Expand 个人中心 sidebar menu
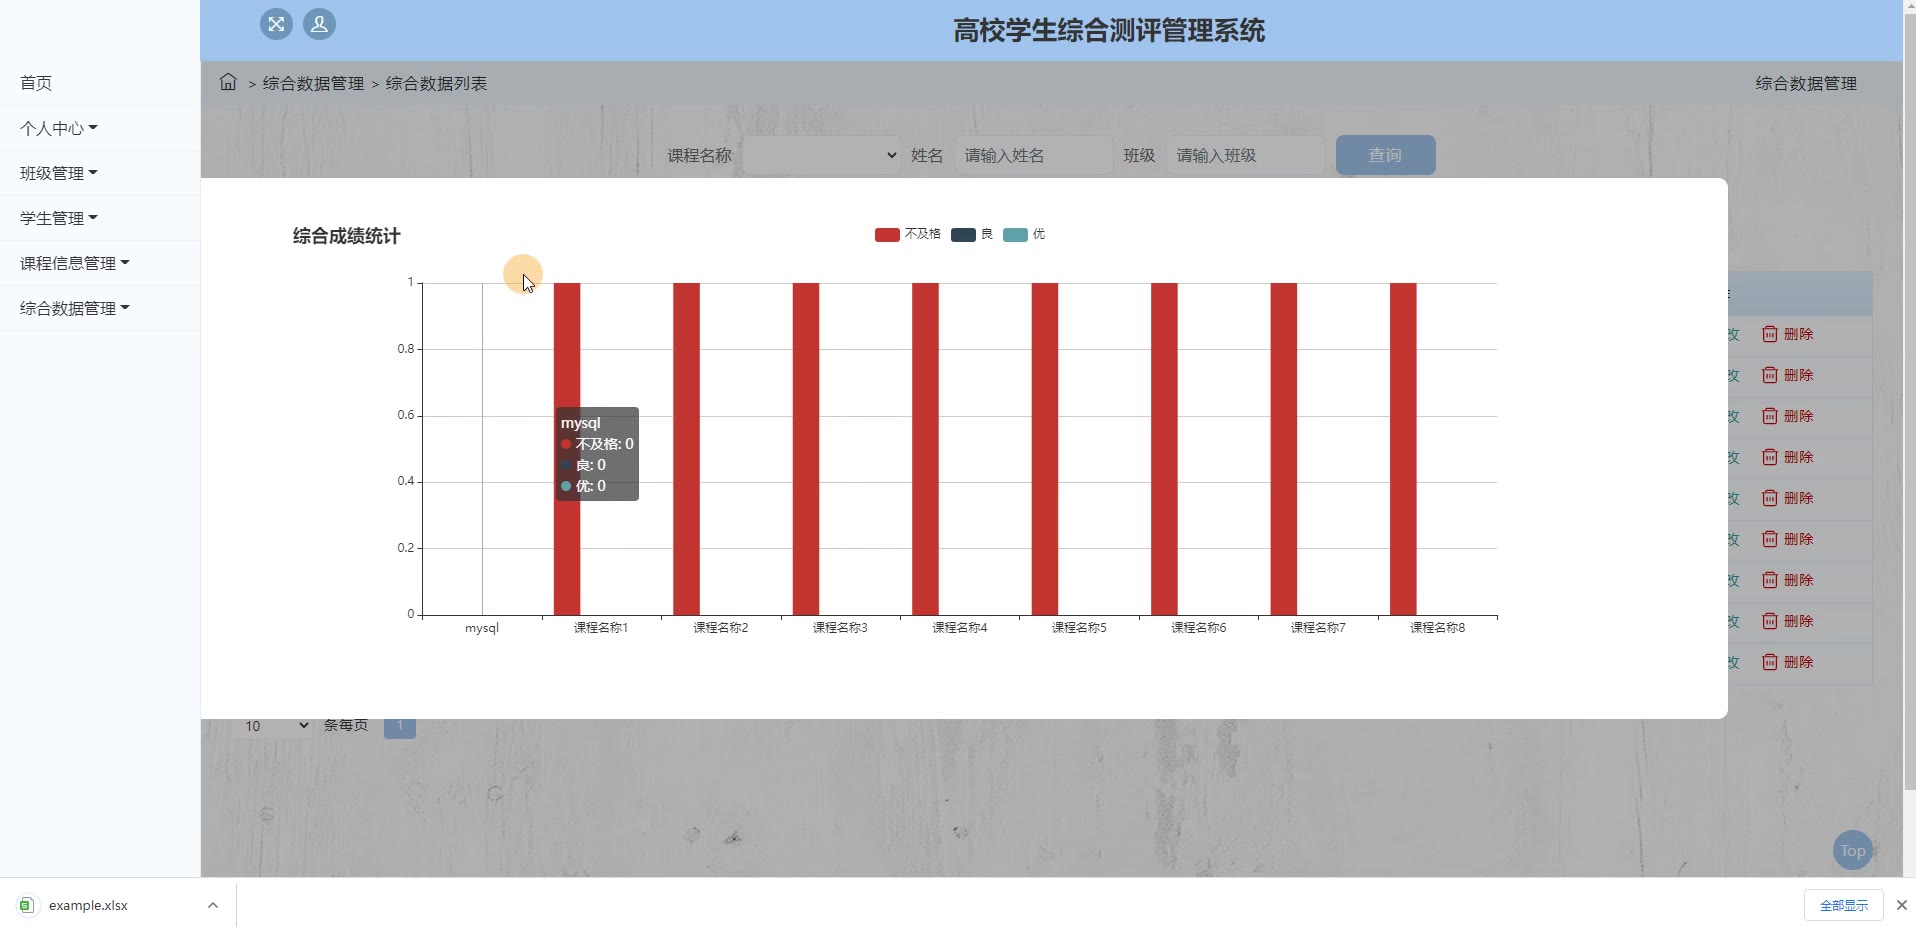The width and height of the screenshot is (1916, 930). [58, 128]
